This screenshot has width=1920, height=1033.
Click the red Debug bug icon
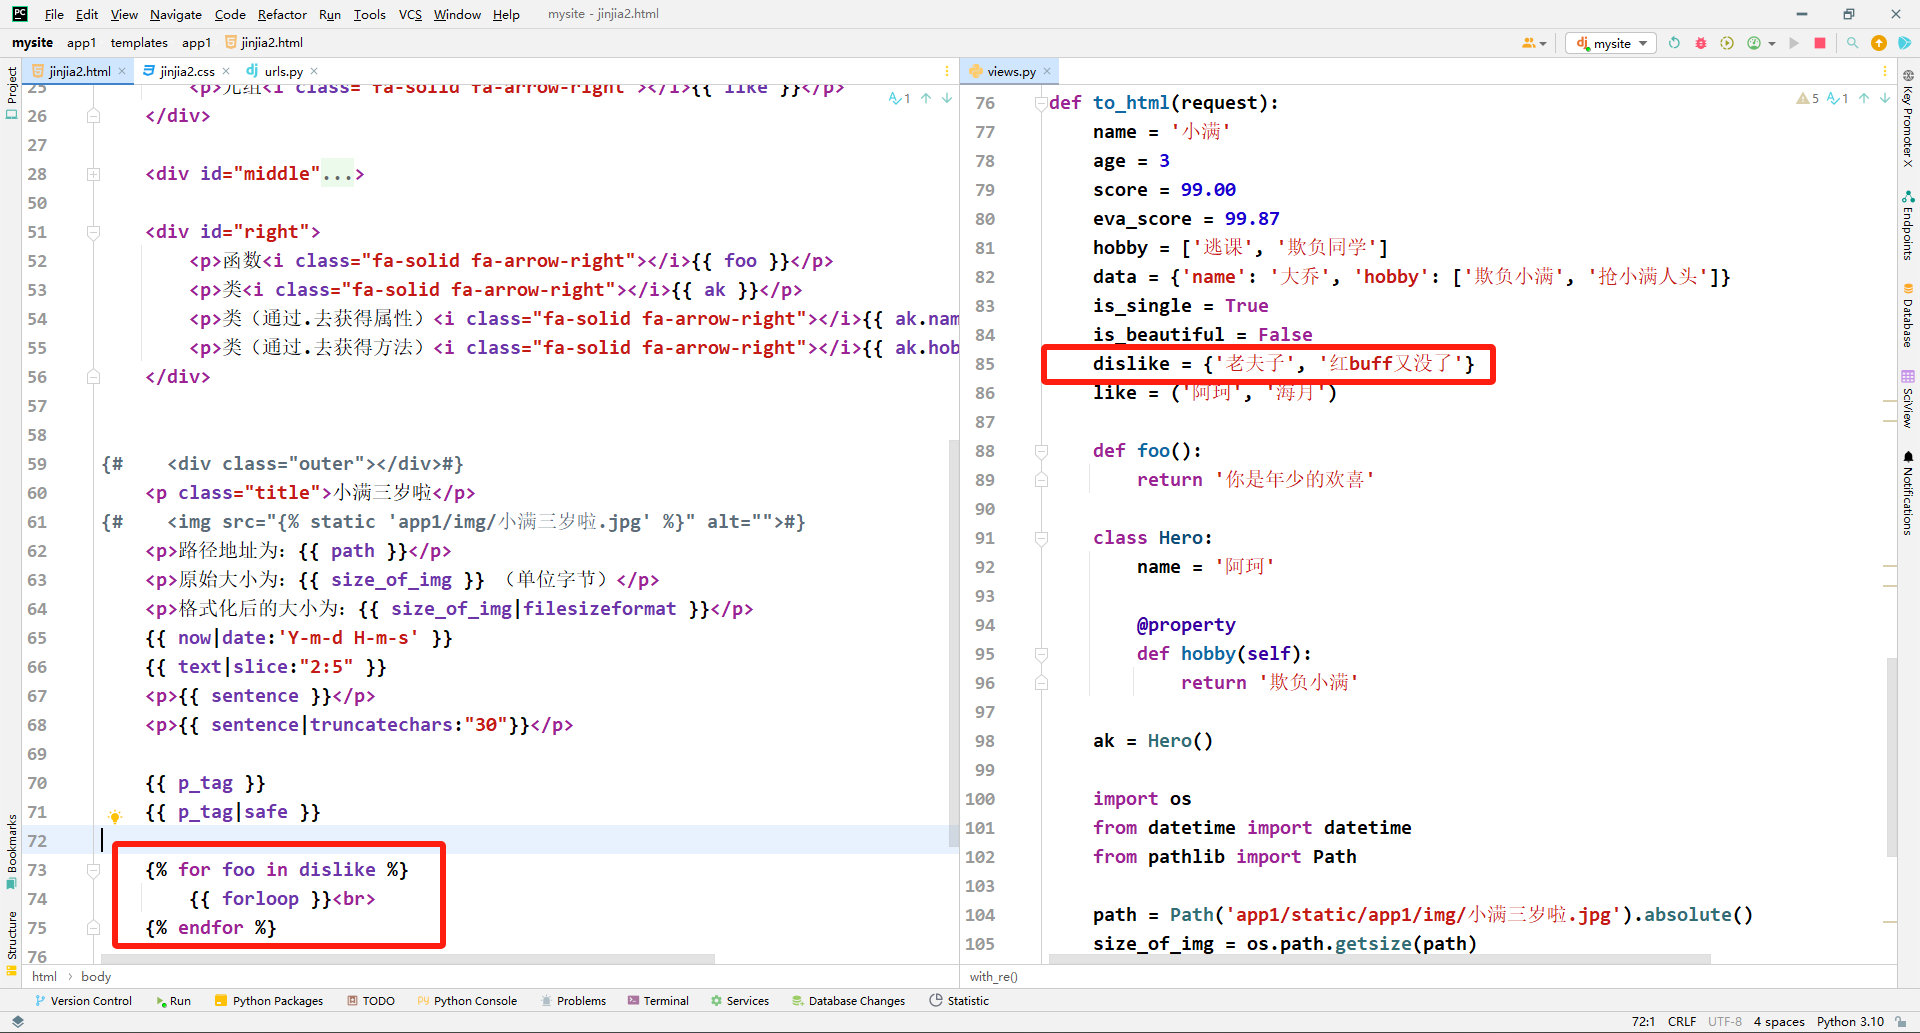(x=1701, y=43)
